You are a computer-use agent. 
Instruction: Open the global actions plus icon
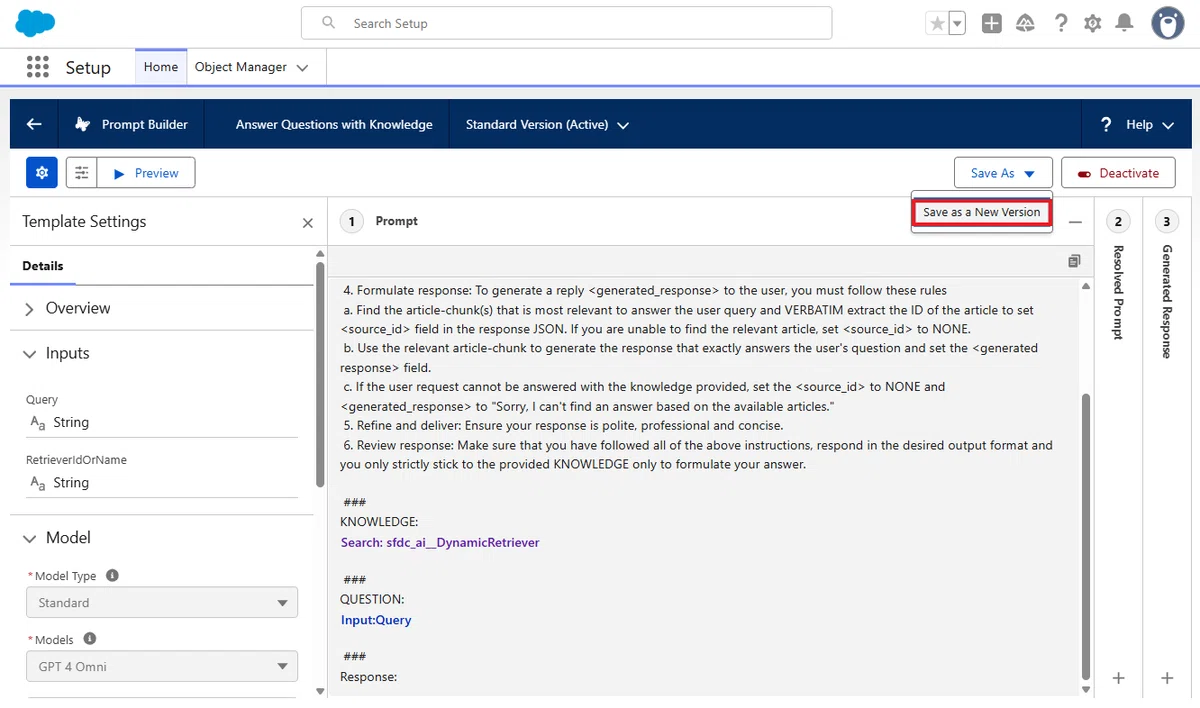pos(992,23)
